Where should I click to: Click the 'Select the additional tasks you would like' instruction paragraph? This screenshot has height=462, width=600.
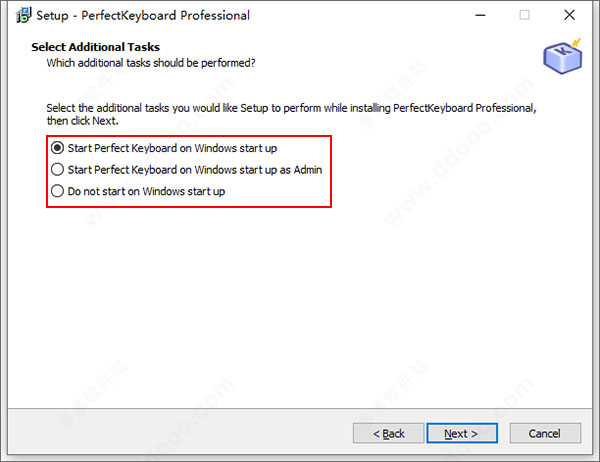[x=291, y=114]
